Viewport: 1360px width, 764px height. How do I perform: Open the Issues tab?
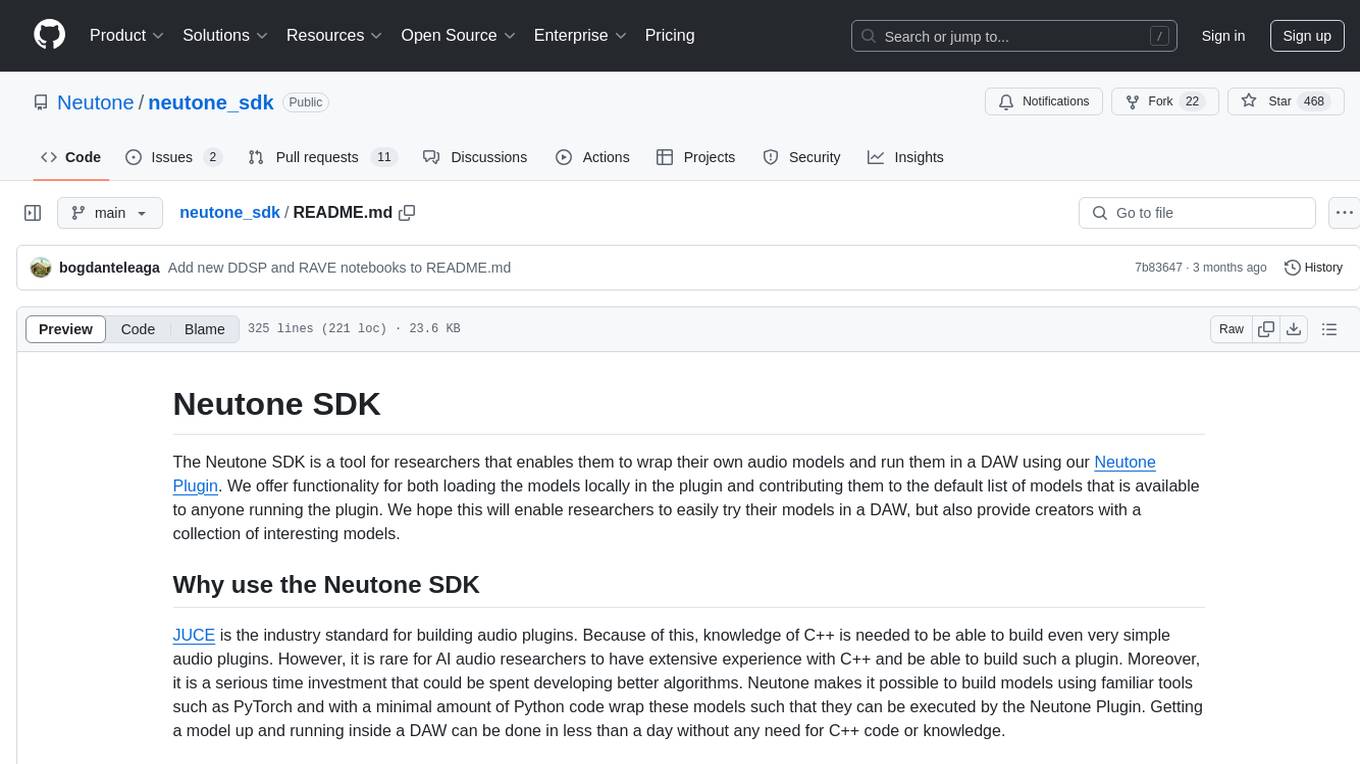pos(173,157)
